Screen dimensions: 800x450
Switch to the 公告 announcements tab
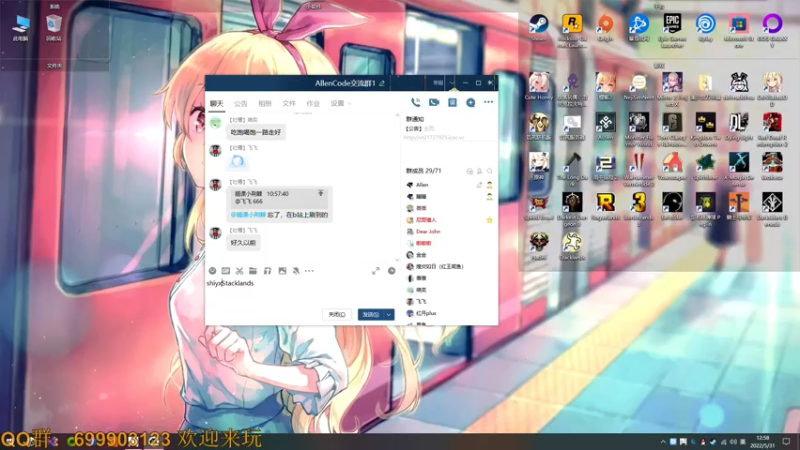pyautogui.click(x=240, y=103)
